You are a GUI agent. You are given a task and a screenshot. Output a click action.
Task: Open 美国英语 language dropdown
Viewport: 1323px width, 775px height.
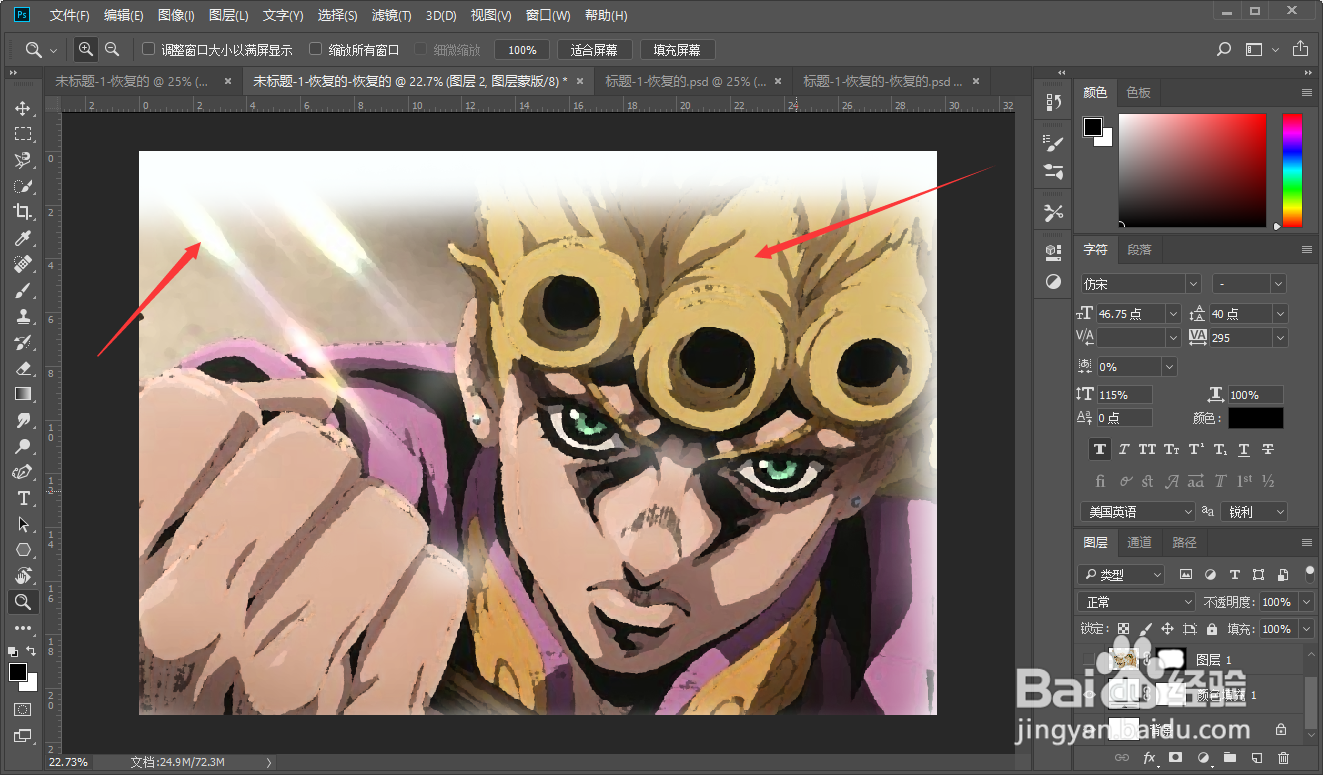[x=1138, y=512]
